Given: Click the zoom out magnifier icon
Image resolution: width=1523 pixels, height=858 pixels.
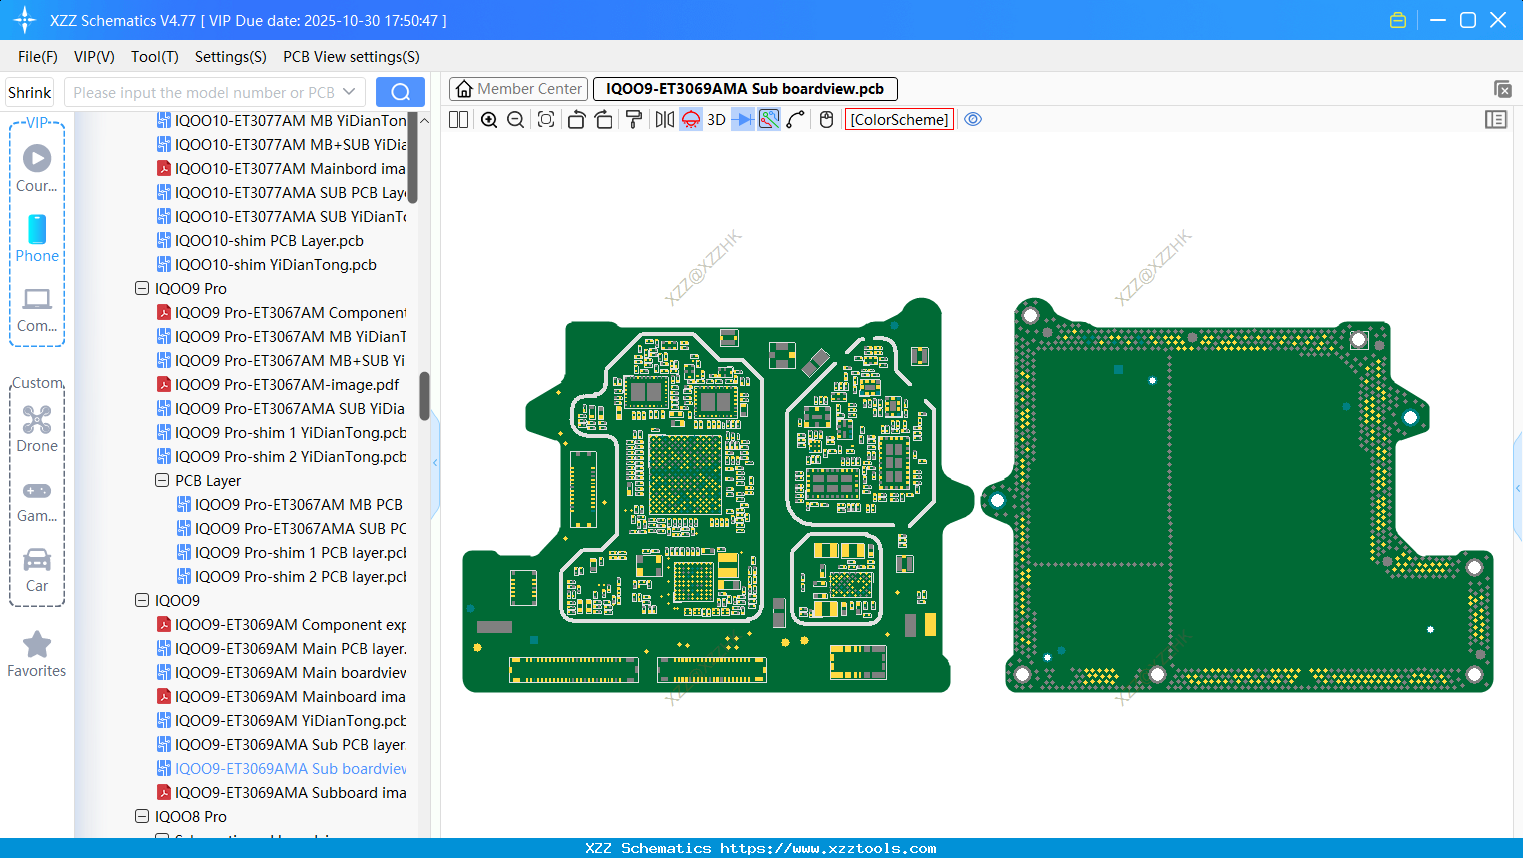Looking at the screenshot, I should [x=516, y=120].
